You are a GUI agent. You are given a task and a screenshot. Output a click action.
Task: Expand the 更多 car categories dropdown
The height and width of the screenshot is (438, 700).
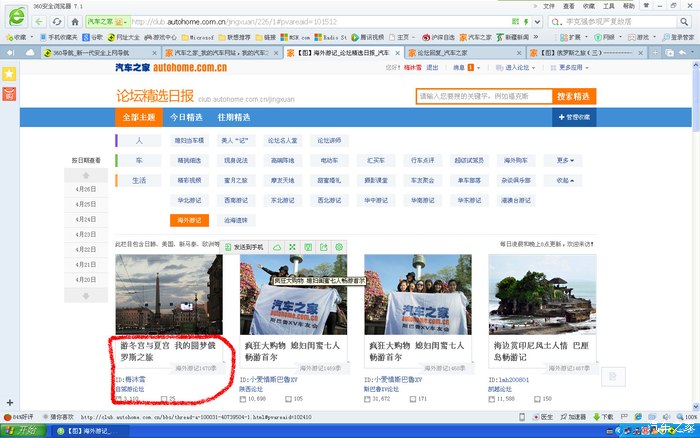coord(567,160)
